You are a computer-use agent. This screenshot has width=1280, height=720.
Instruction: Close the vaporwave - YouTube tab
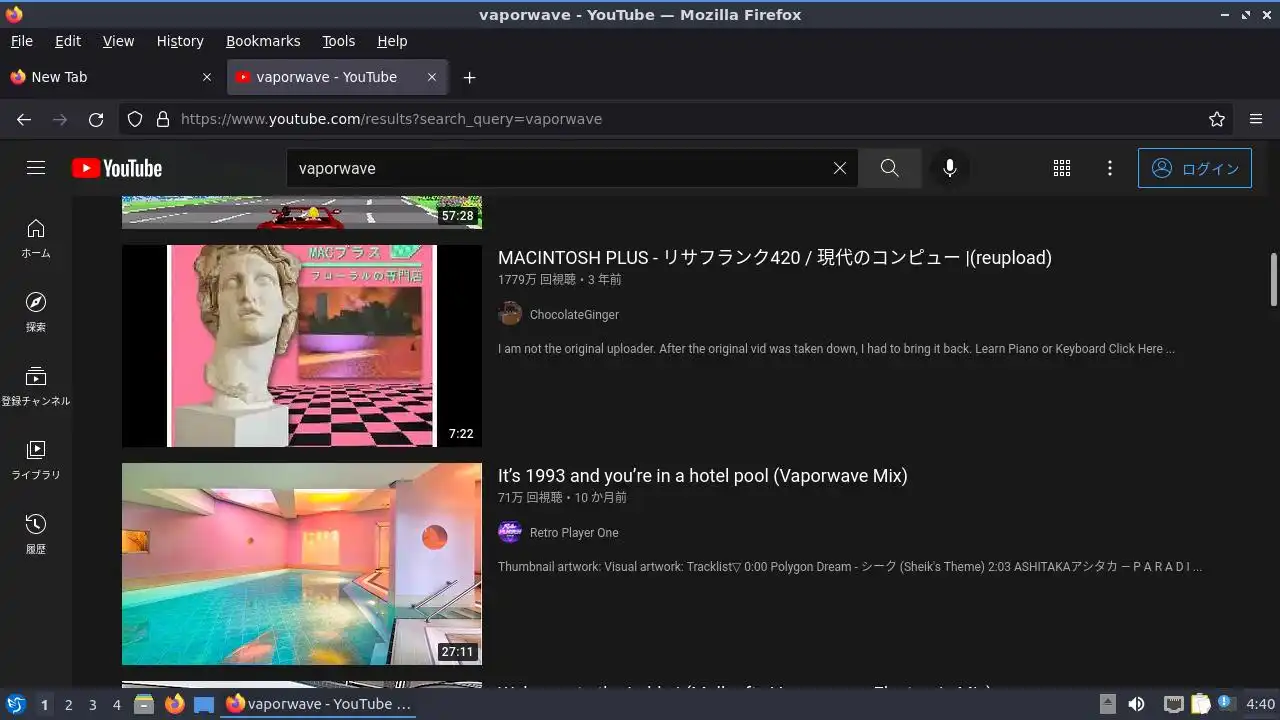coord(432,77)
